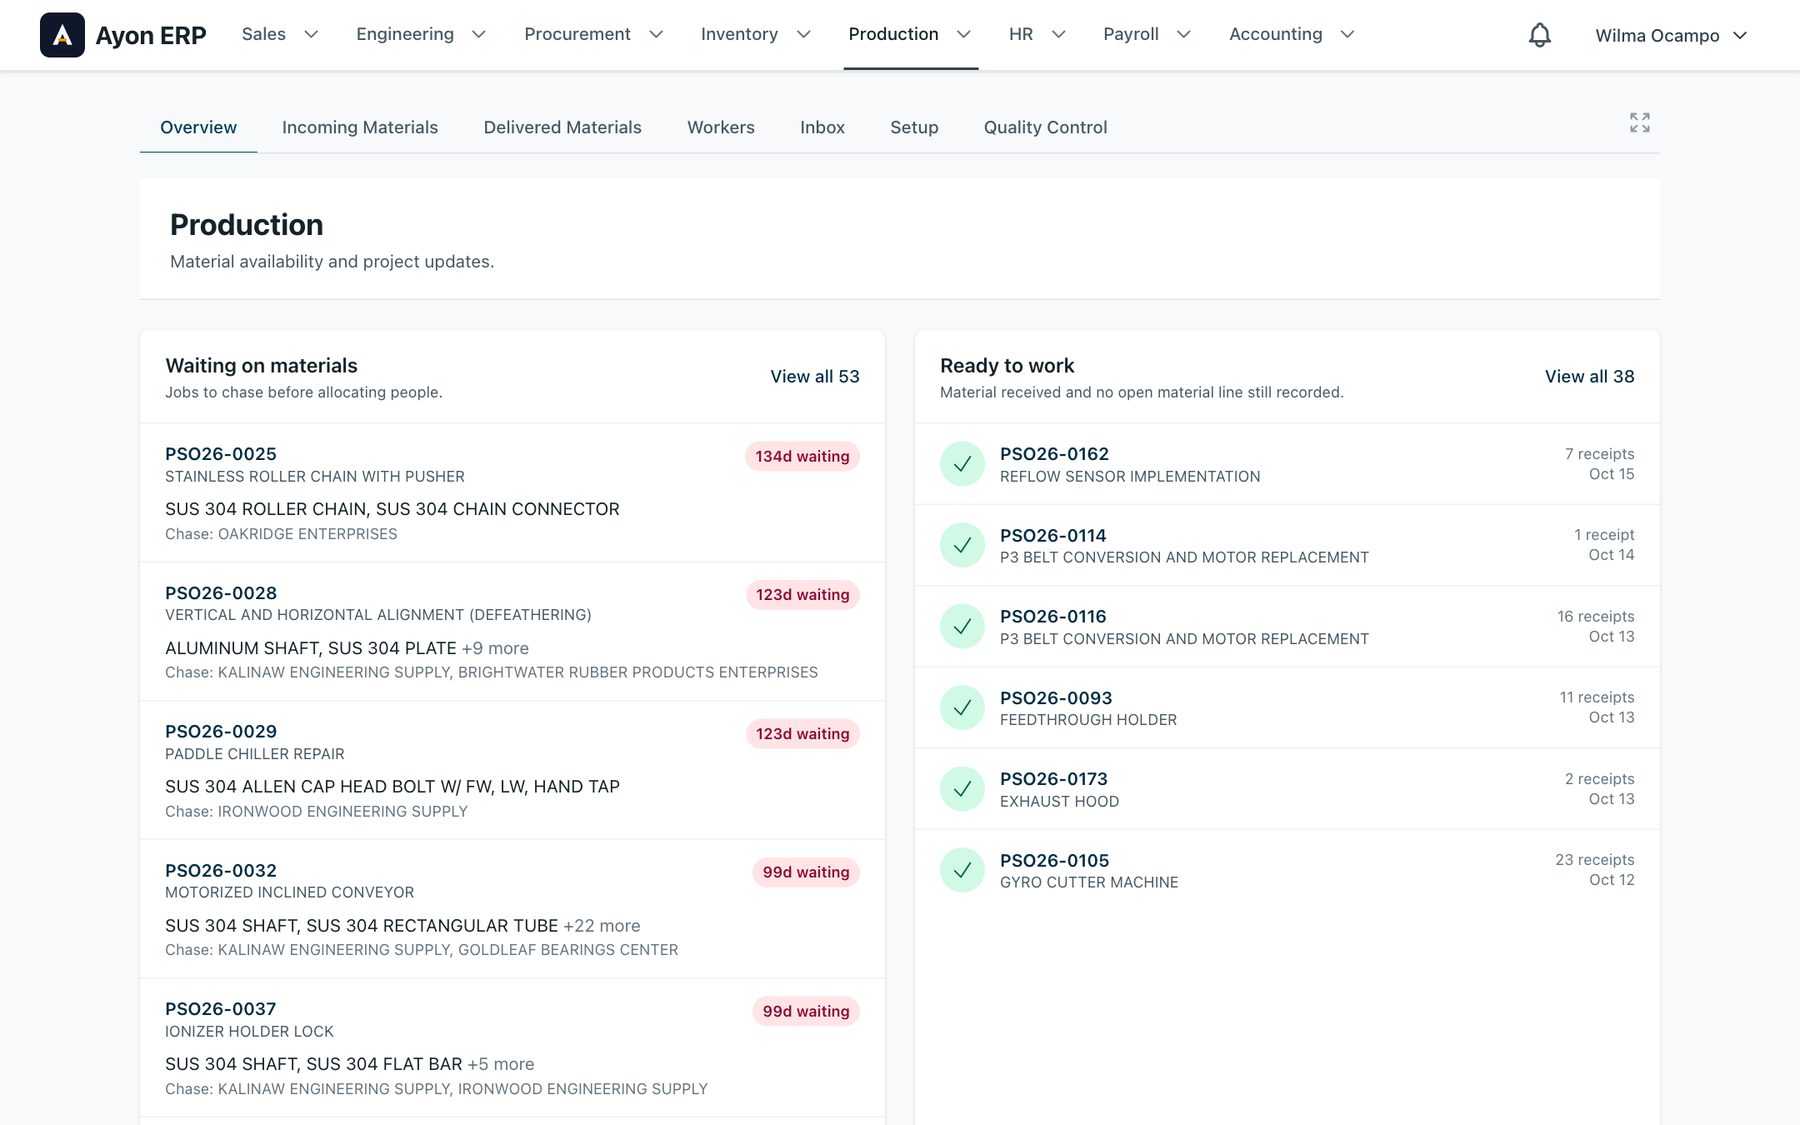The image size is (1800, 1125).
Task: Open PSO26-0105 gyro cutter machine
Action: click(1287, 870)
